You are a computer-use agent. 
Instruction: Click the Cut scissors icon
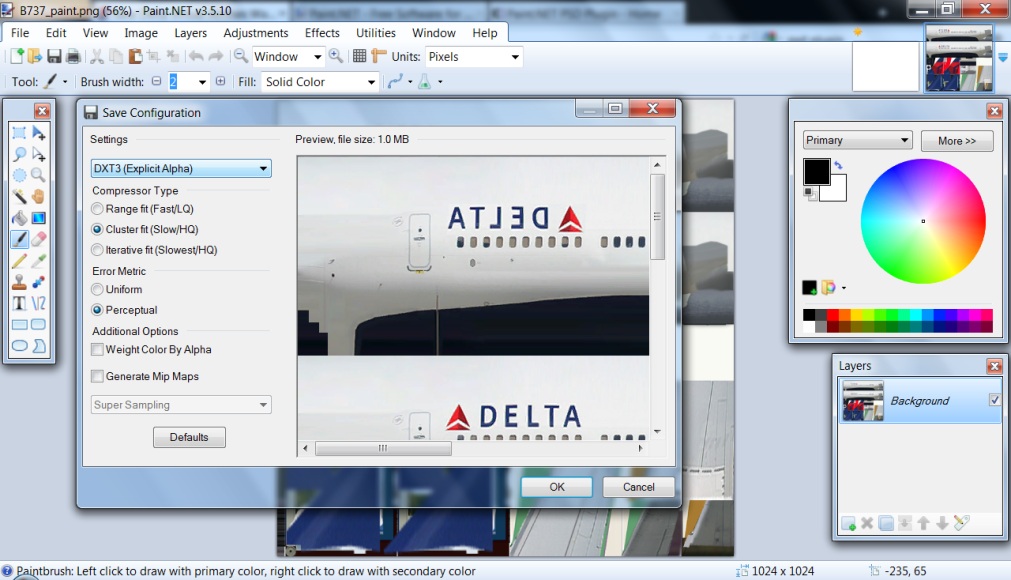(x=97, y=56)
